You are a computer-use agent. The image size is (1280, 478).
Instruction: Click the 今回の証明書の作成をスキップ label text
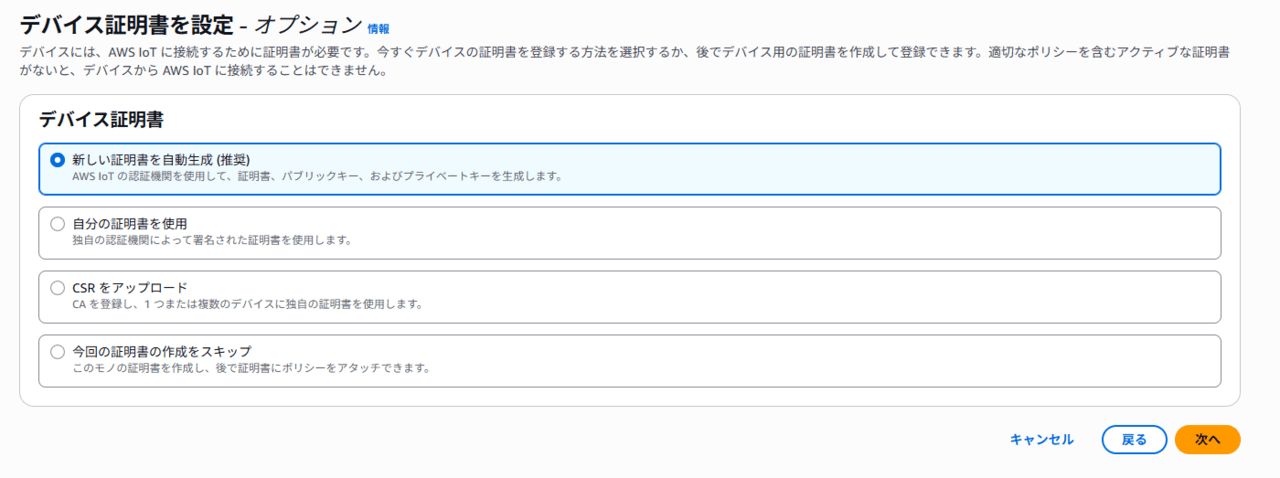tap(161, 352)
